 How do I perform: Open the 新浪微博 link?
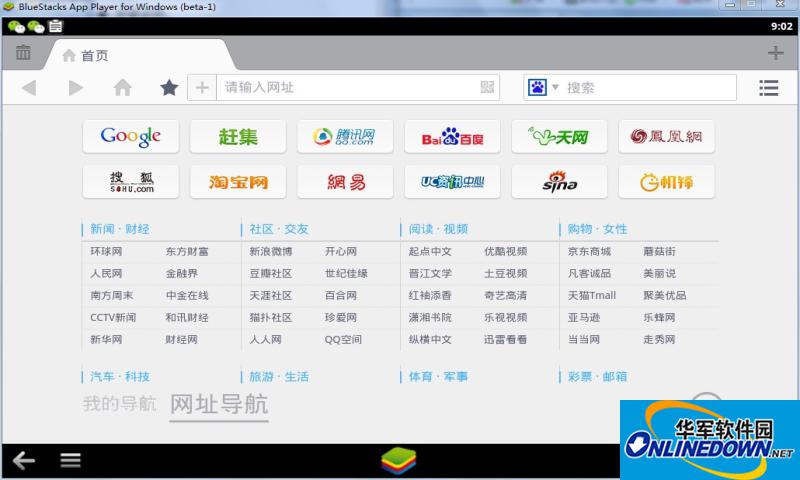point(271,251)
